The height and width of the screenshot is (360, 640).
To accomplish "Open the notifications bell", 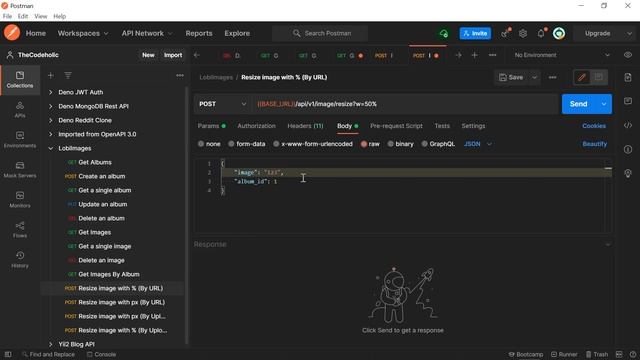I will tap(541, 33).
